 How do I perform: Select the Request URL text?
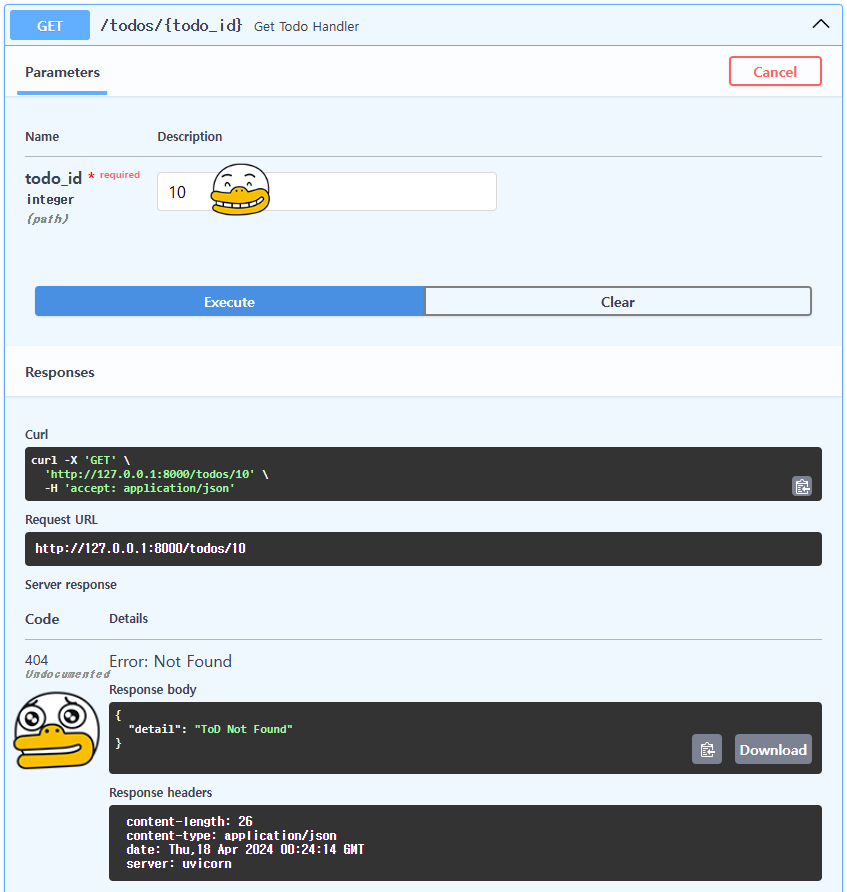point(141,548)
